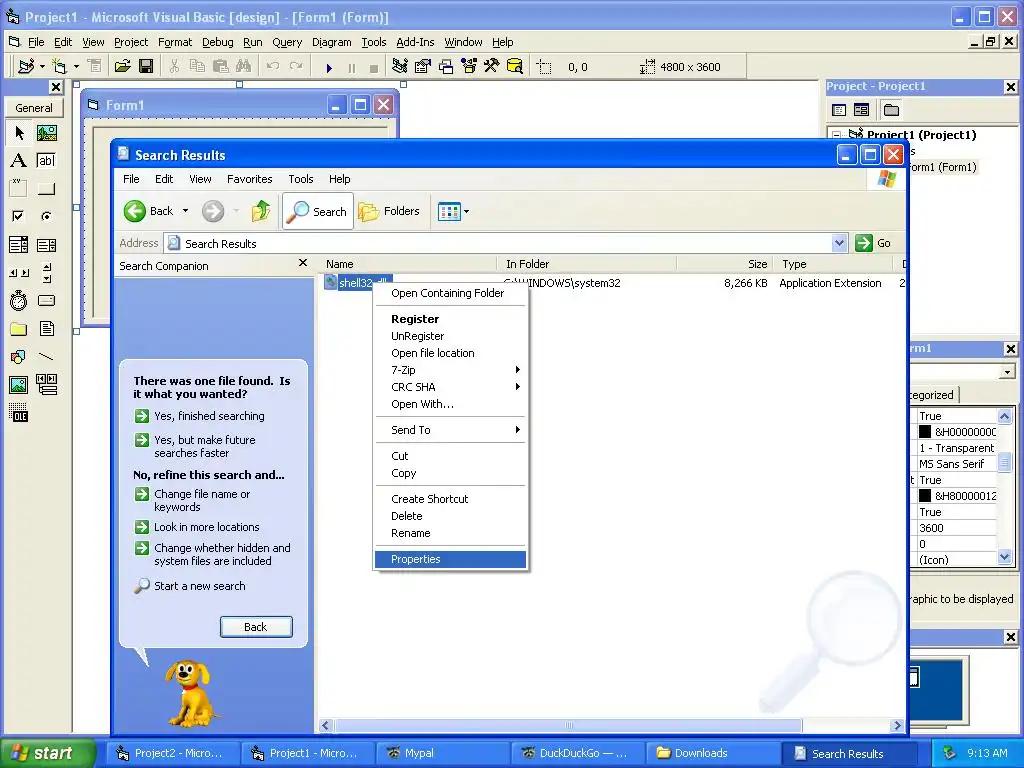Open Form Layout Window toolbar icon
Screen dimensions: 1024x768
coord(446,67)
